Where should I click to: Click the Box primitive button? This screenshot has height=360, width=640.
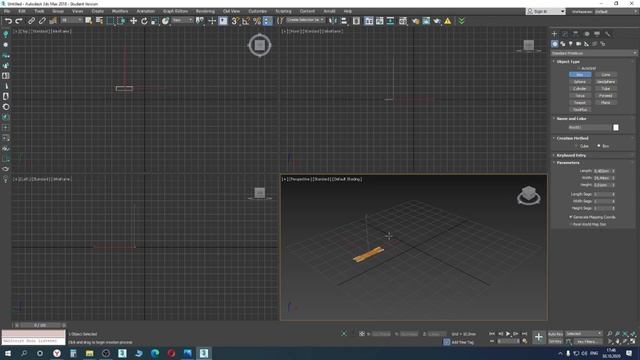click(x=580, y=75)
